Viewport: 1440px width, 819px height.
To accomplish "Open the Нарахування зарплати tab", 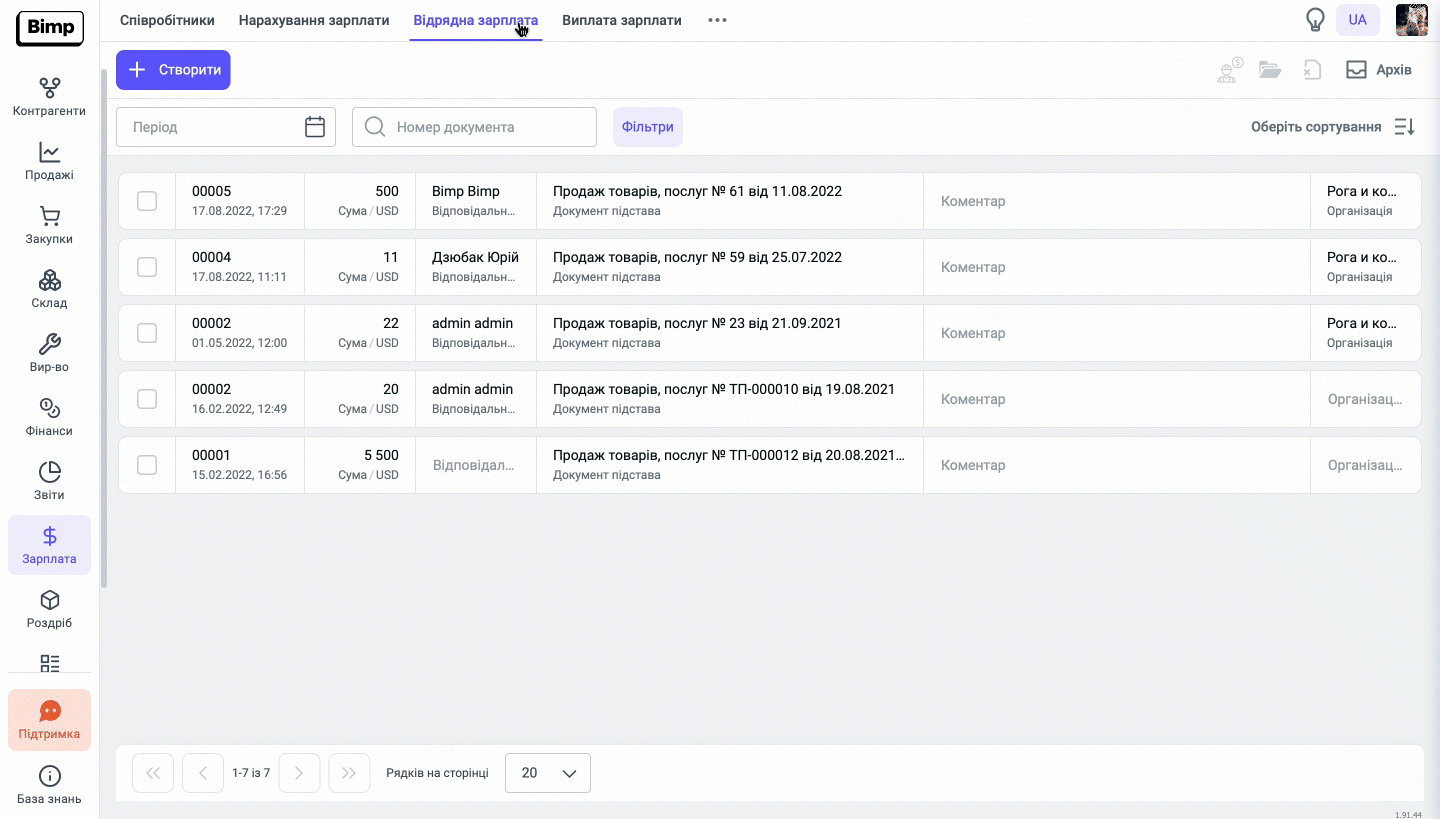I will coord(314,20).
